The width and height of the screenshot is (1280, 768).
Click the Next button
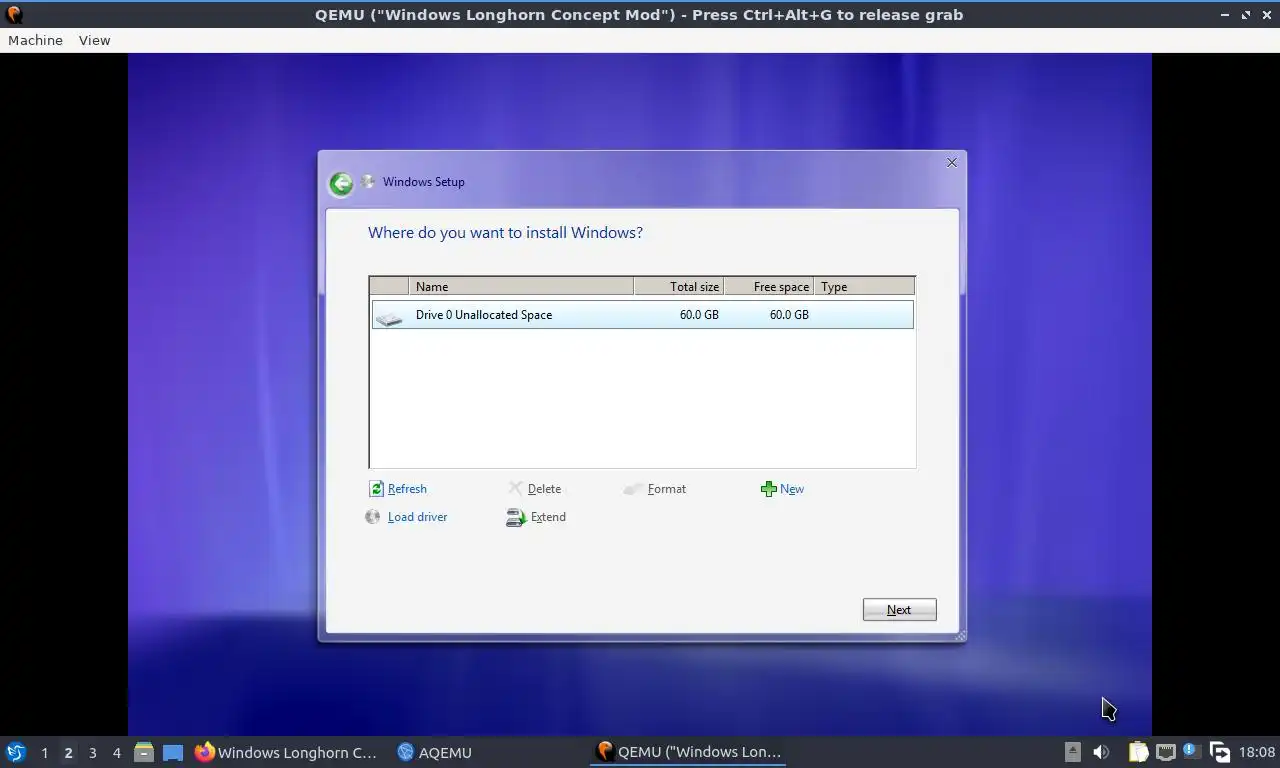coord(900,610)
